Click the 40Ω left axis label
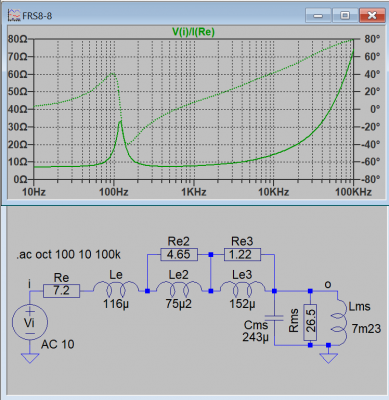This screenshot has height=400, width=389. tap(18, 109)
